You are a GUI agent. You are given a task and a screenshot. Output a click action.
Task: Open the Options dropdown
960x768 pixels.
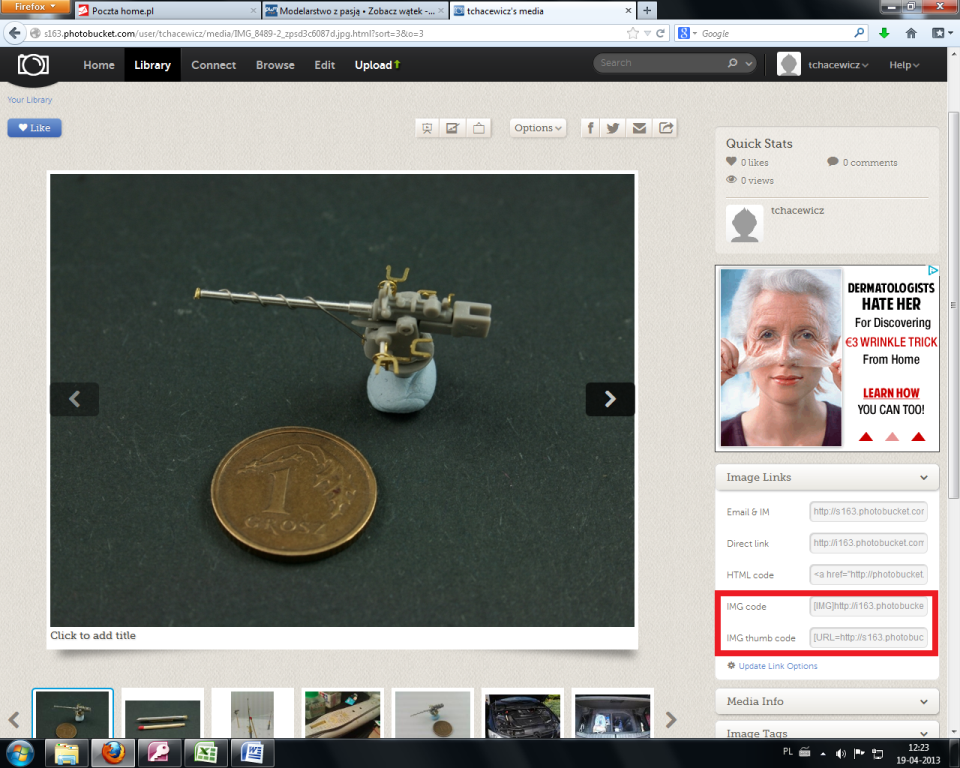(x=538, y=128)
